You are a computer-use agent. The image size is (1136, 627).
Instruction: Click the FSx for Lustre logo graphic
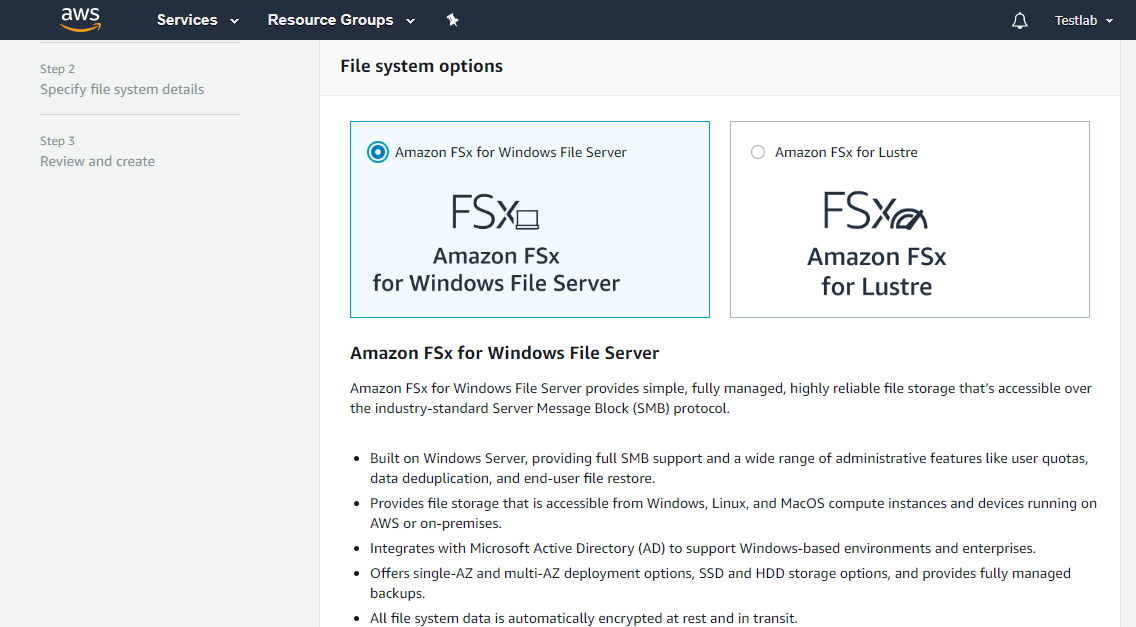tap(876, 211)
